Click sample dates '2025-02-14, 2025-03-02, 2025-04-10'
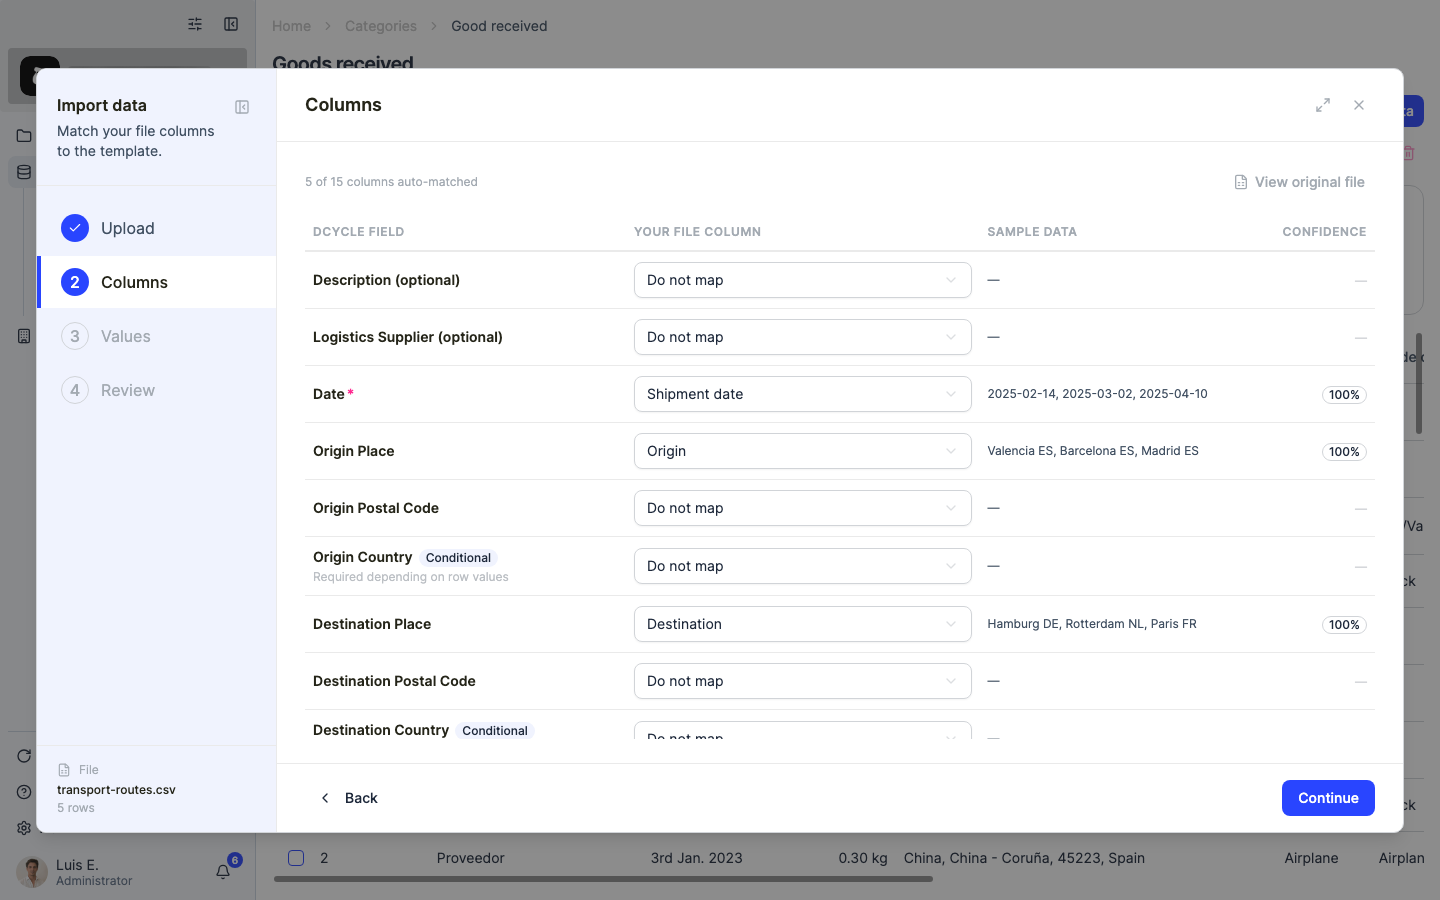The height and width of the screenshot is (900, 1440). 1097,394
